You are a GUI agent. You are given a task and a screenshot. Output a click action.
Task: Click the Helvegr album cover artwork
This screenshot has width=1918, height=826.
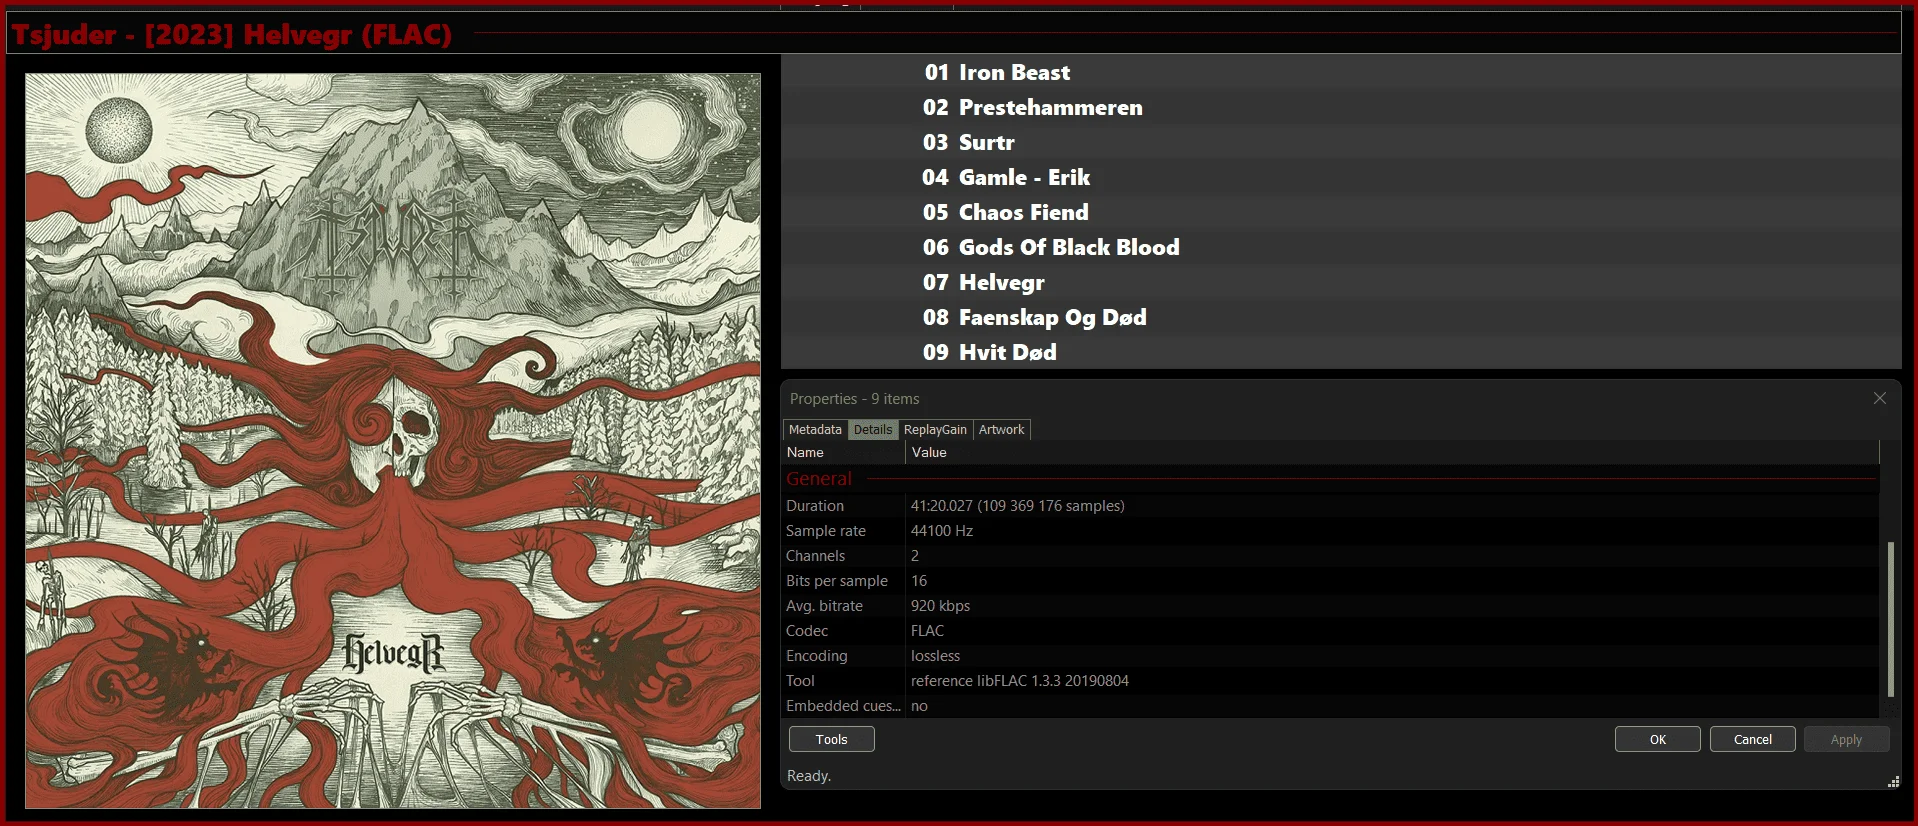393,440
